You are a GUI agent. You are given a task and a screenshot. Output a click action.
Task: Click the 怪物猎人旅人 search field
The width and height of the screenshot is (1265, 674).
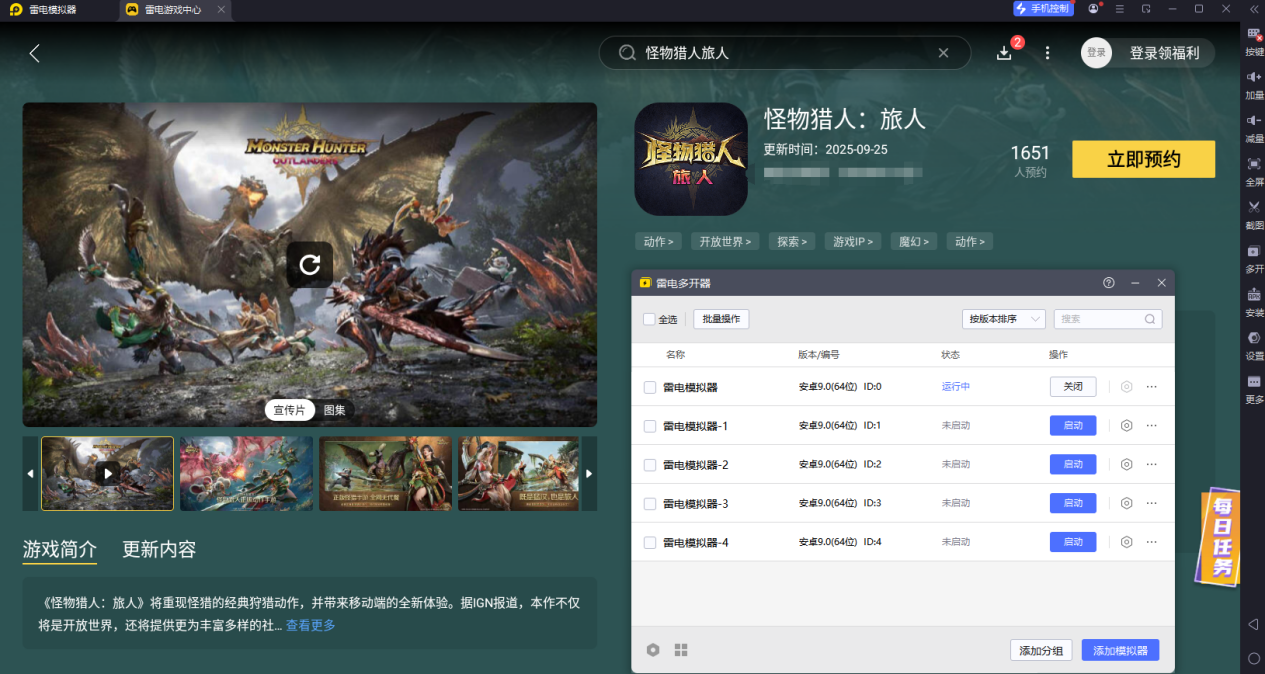785,53
